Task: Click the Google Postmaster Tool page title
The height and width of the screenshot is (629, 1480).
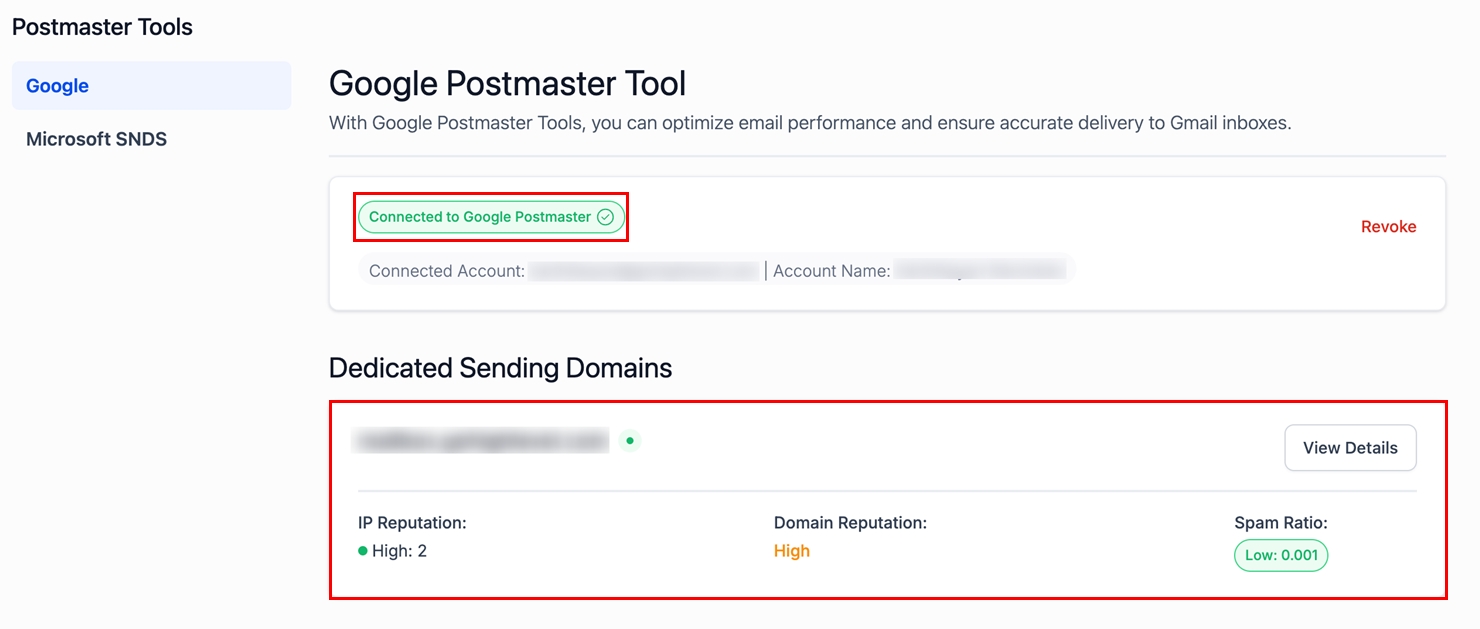Action: pyautogui.click(x=507, y=84)
